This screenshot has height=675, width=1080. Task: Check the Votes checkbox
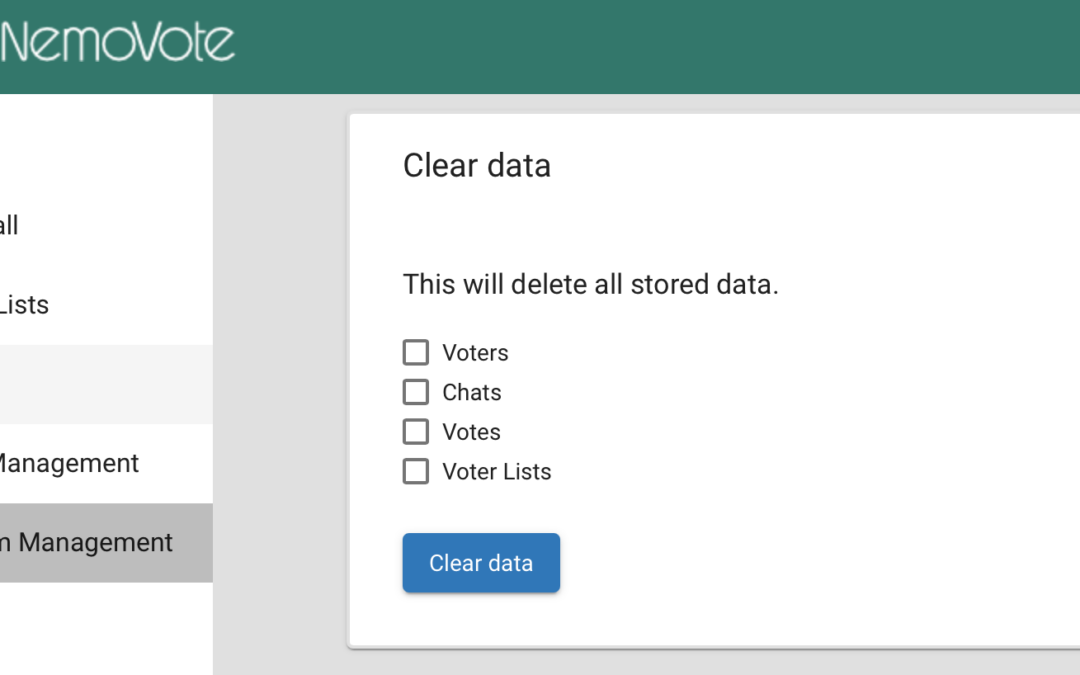(x=416, y=432)
